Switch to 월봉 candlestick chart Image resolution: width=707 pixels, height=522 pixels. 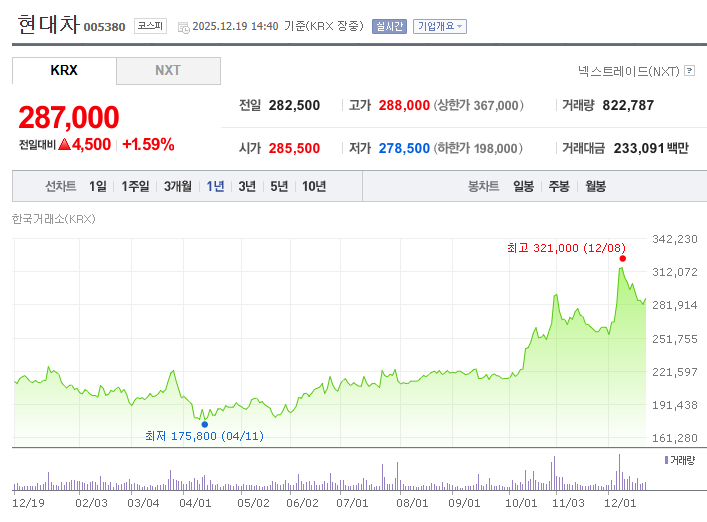click(596, 186)
